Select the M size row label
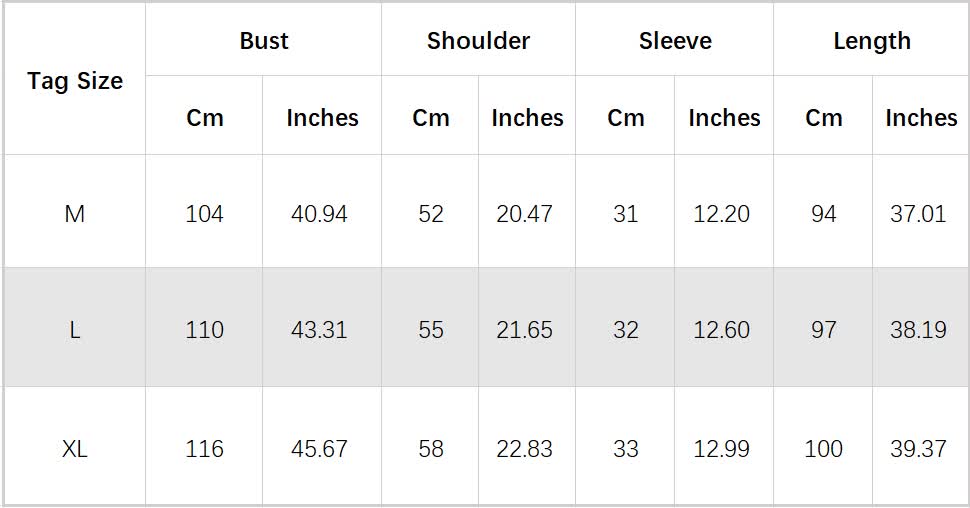970x508 pixels. (75, 214)
